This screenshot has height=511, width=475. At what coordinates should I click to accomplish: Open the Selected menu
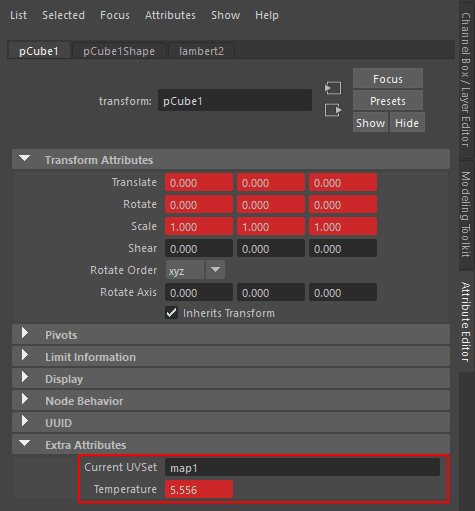(x=63, y=15)
